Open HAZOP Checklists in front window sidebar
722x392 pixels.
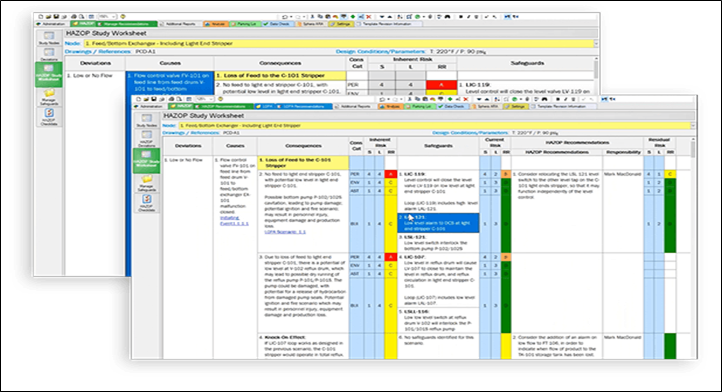[146, 203]
